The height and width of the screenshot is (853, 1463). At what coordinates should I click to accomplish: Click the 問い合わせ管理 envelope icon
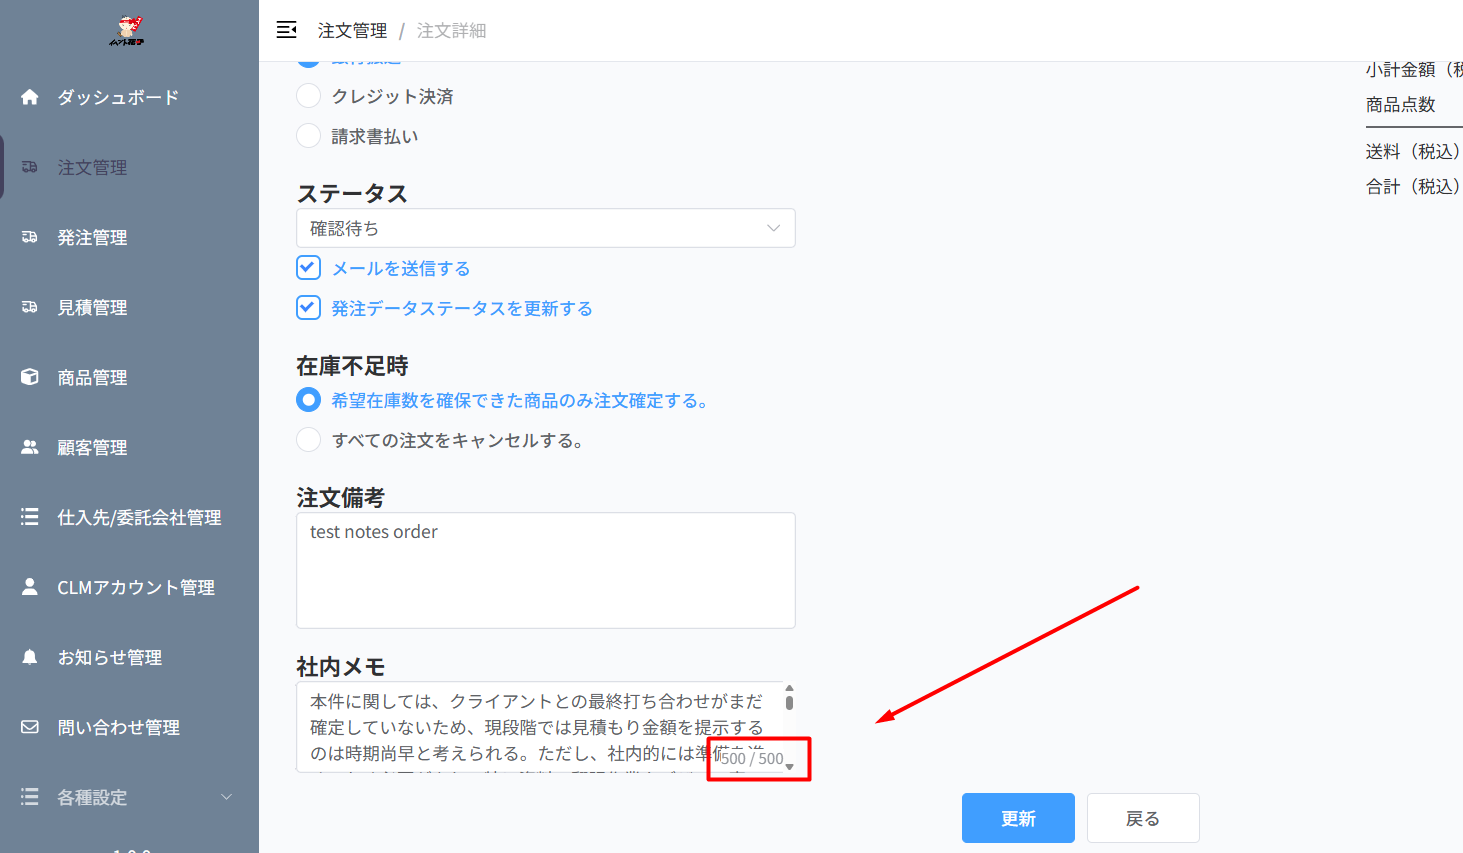pyautogui.click(x=30, y=727)
